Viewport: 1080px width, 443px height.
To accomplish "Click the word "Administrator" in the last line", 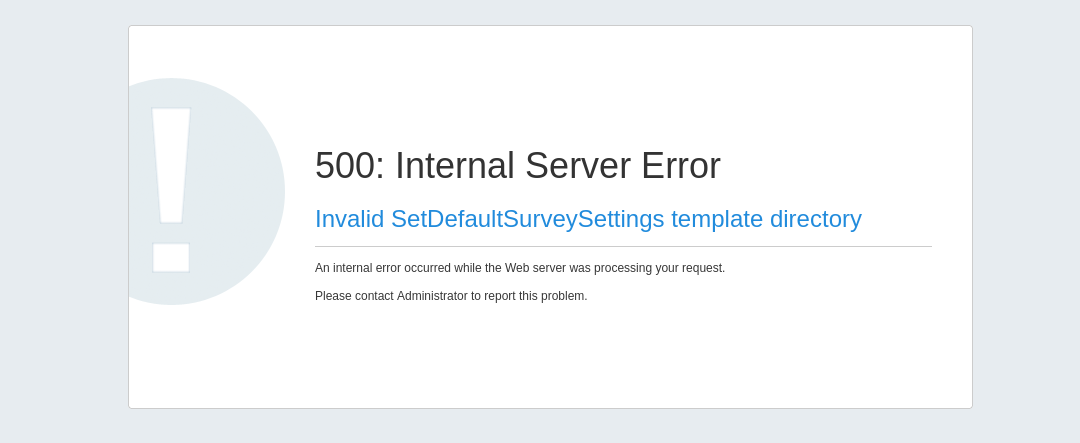I will click(432, 296).
